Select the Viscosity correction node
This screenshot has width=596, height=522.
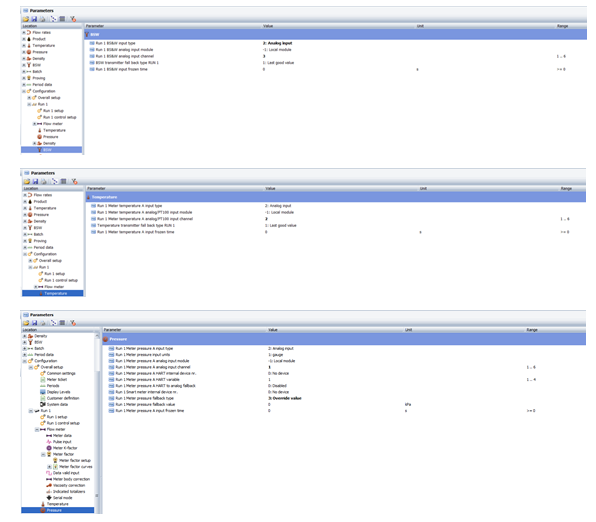click(x=69, y=485)
